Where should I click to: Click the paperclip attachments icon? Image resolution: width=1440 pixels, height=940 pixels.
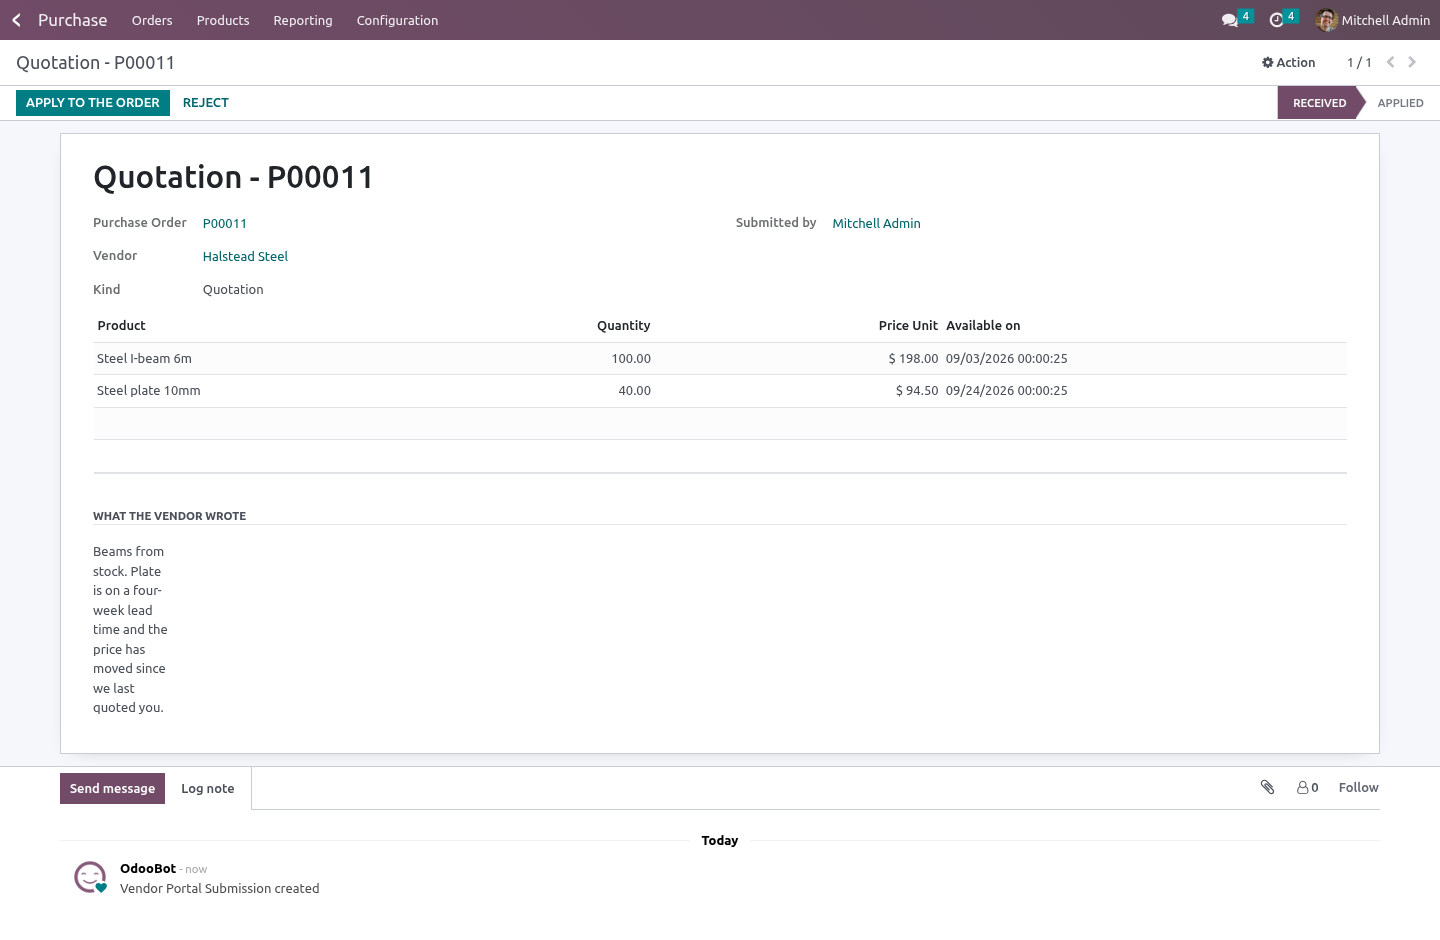coord(1267,787)
